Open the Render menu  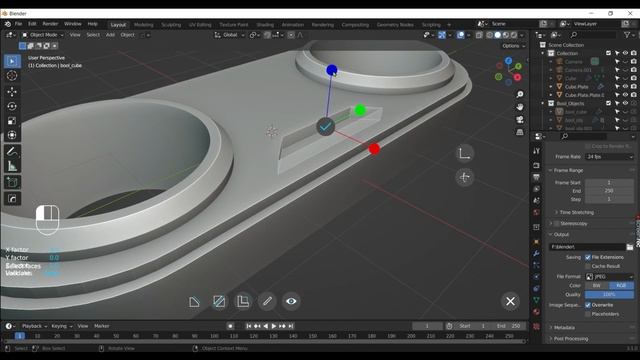pyautogui.click(x=50, y=24)
